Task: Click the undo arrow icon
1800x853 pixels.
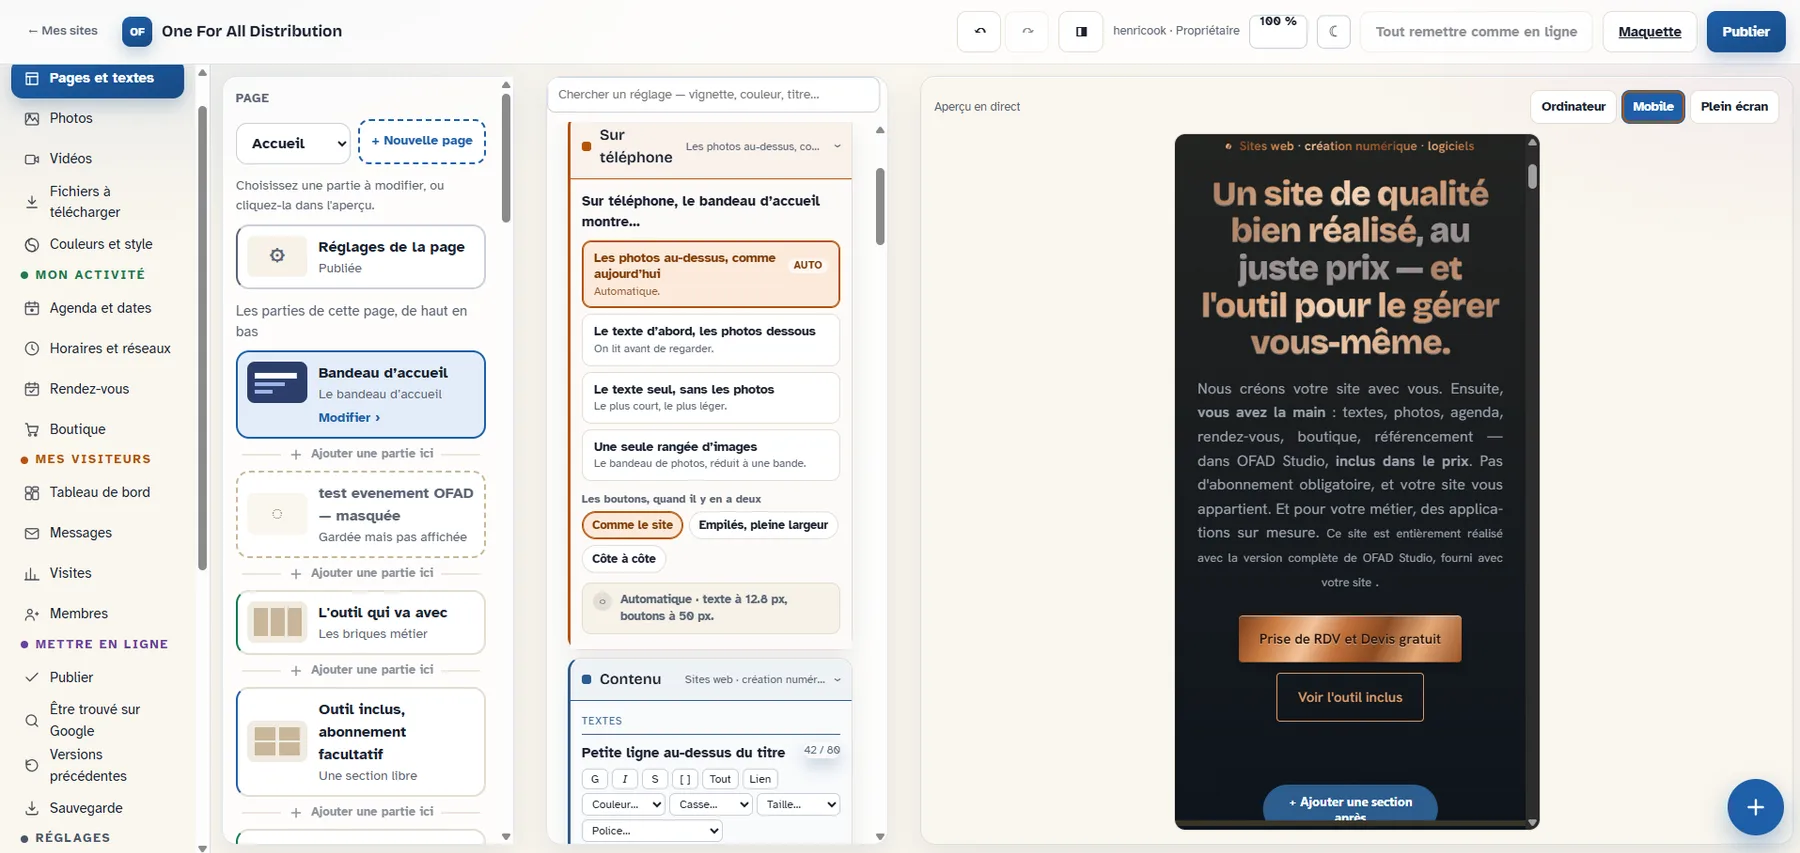Action: point(979,31)
